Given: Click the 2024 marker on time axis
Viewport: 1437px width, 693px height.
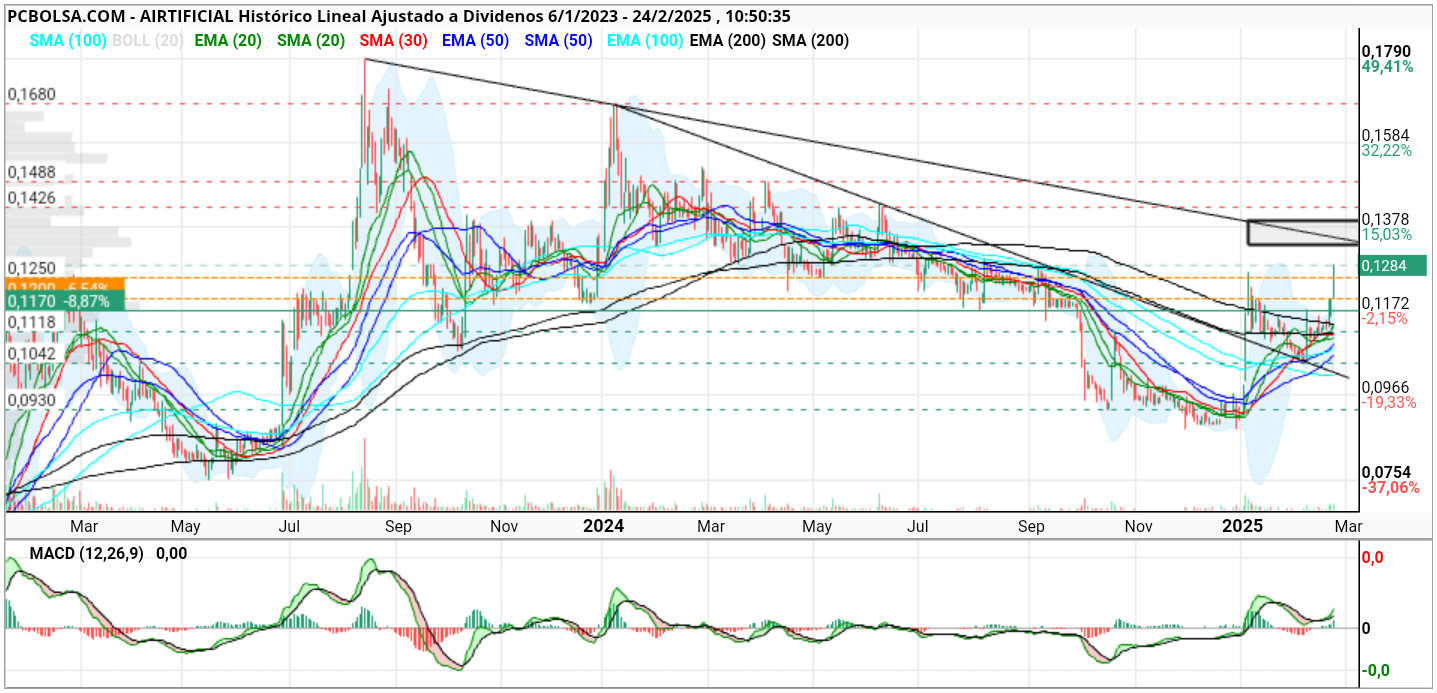Looking at the screenshot, I should tap(604, 525).
